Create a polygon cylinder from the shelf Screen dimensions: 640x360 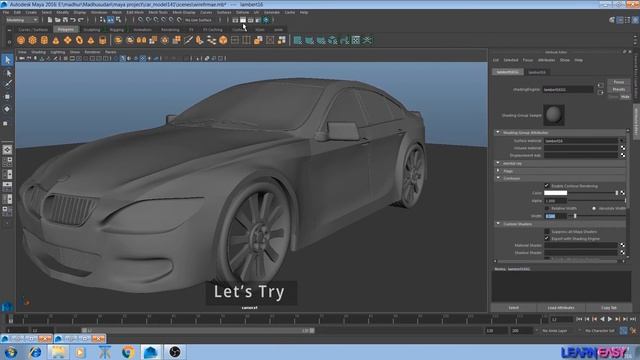pos(44,40)
